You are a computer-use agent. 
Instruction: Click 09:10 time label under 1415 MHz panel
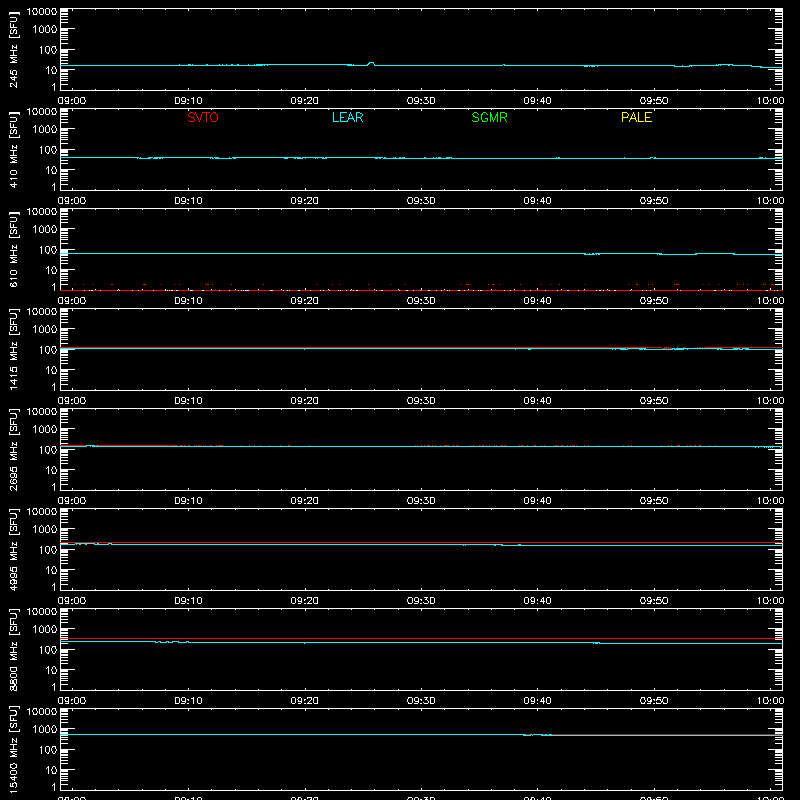(188, 401)
